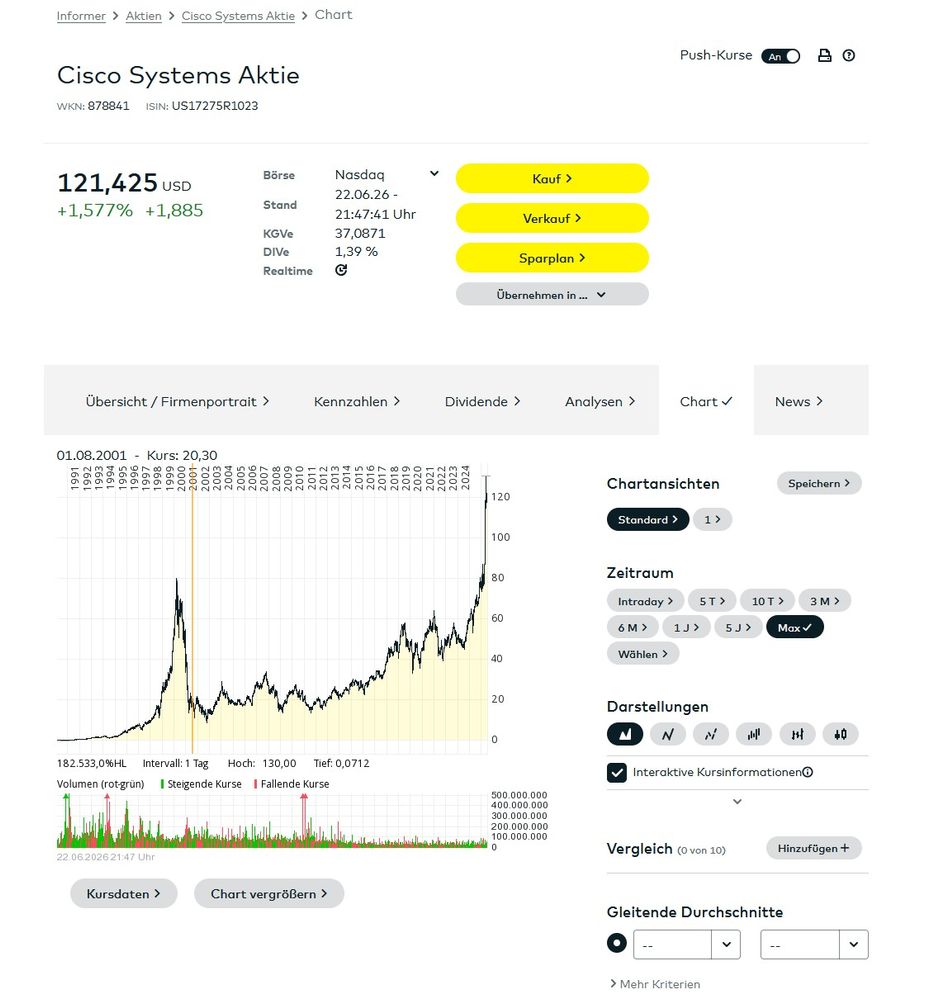Click Wählen to choose custom period
Image resolution: width=939 pixels, height=999 pixels.
click(643, 654)
